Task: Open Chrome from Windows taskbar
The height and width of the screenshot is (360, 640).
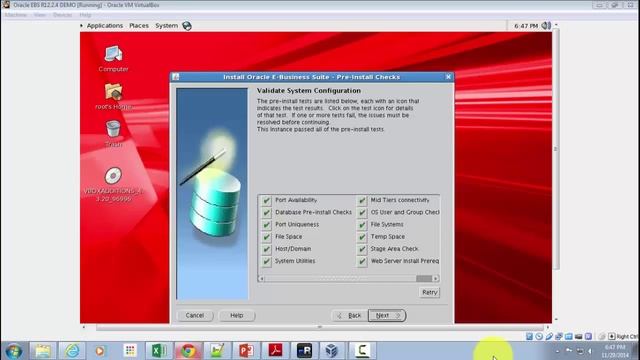Action: click(x=188, y=351)
